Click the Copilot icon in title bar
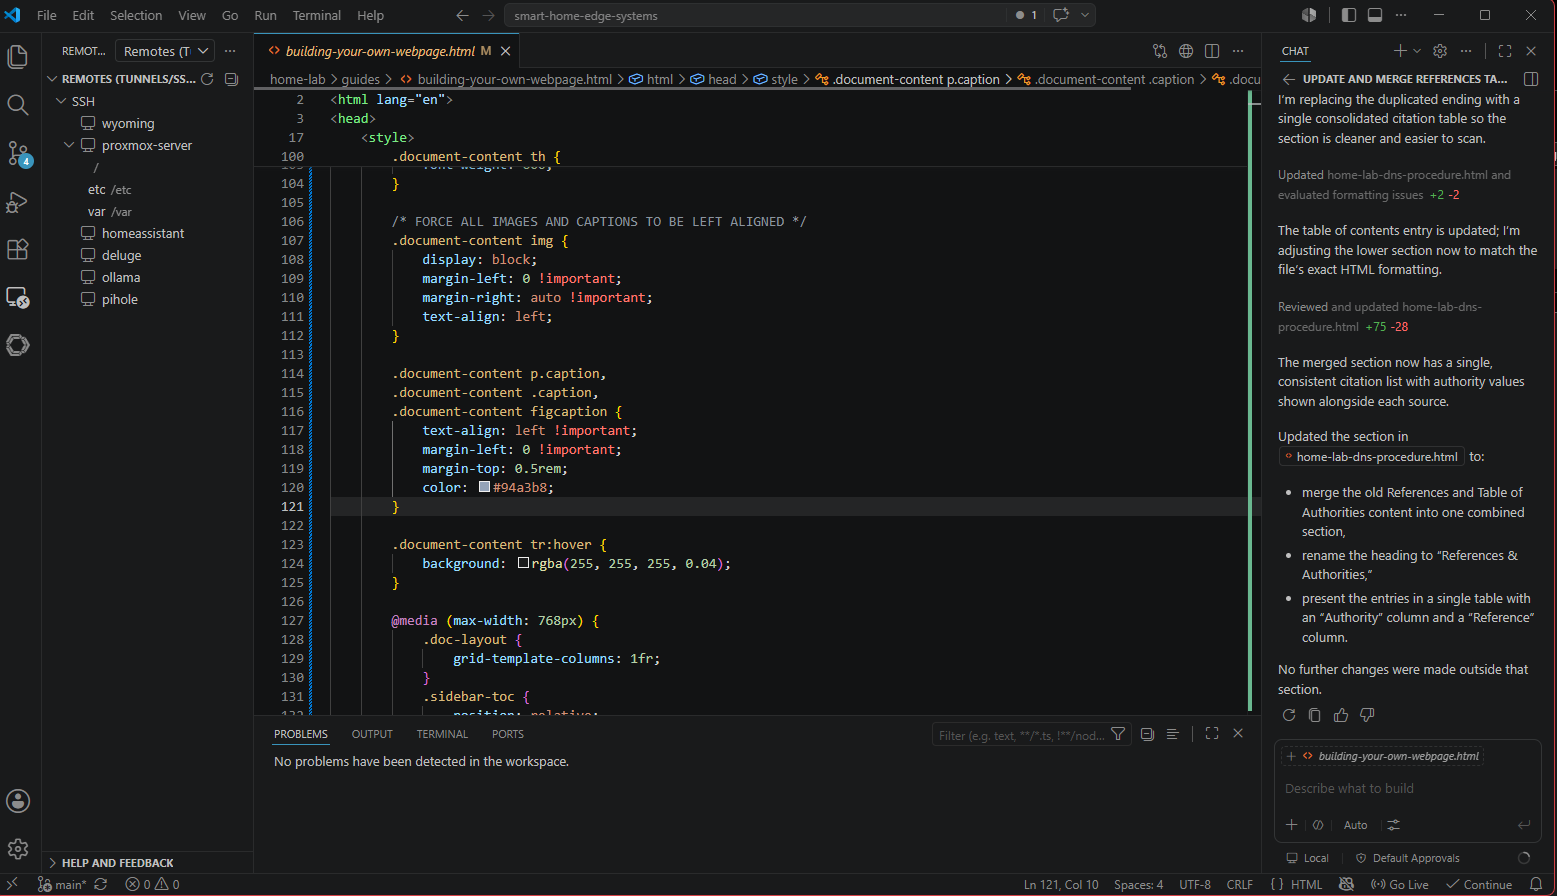 1309,15
